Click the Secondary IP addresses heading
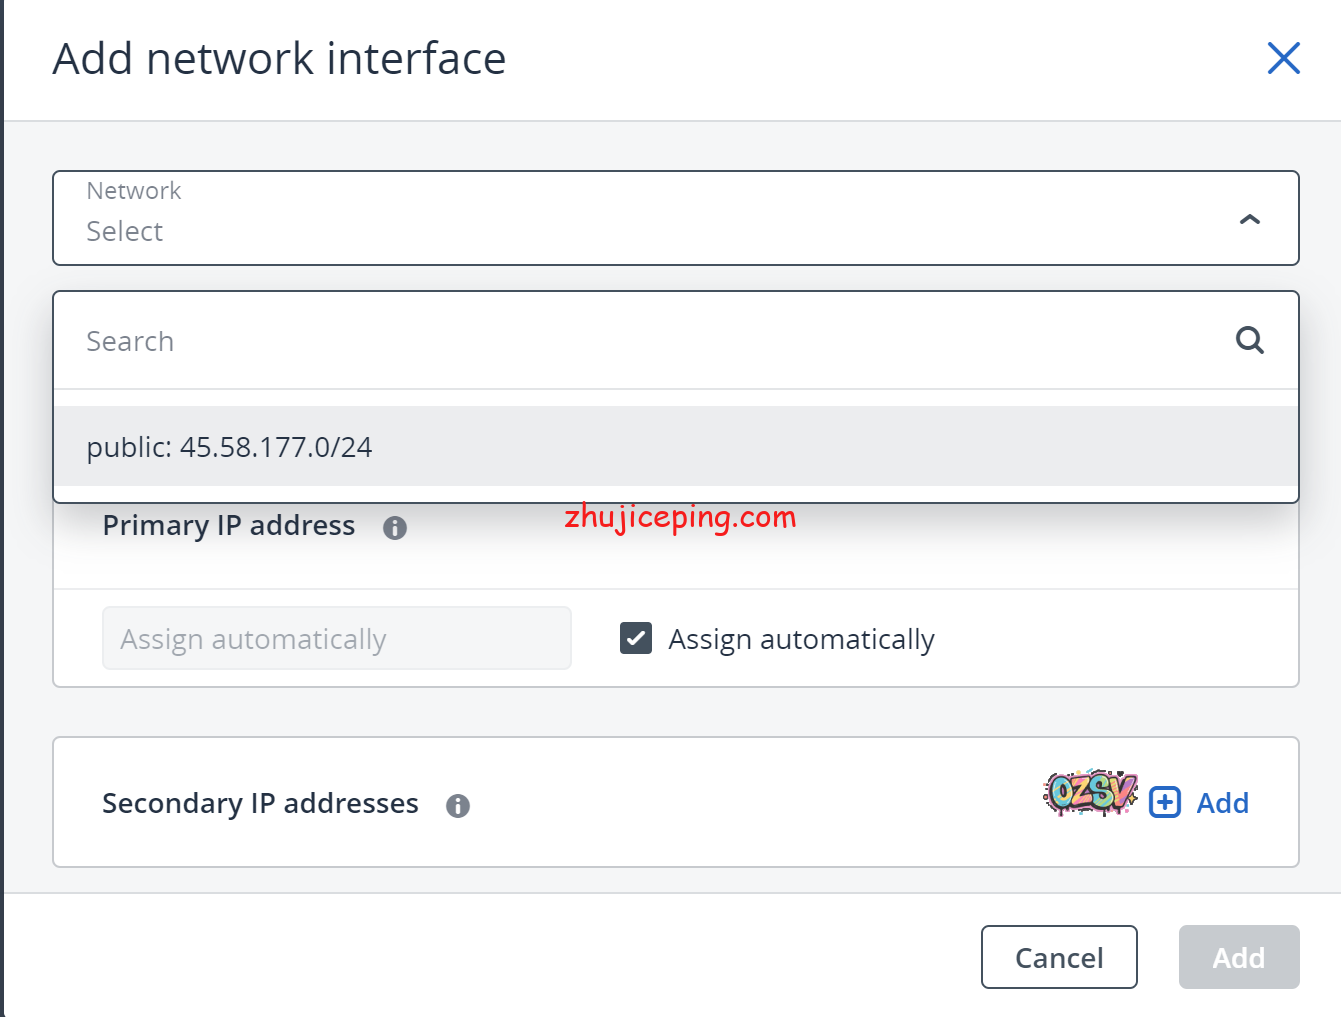The image size is (1341, 1017). 260,804
